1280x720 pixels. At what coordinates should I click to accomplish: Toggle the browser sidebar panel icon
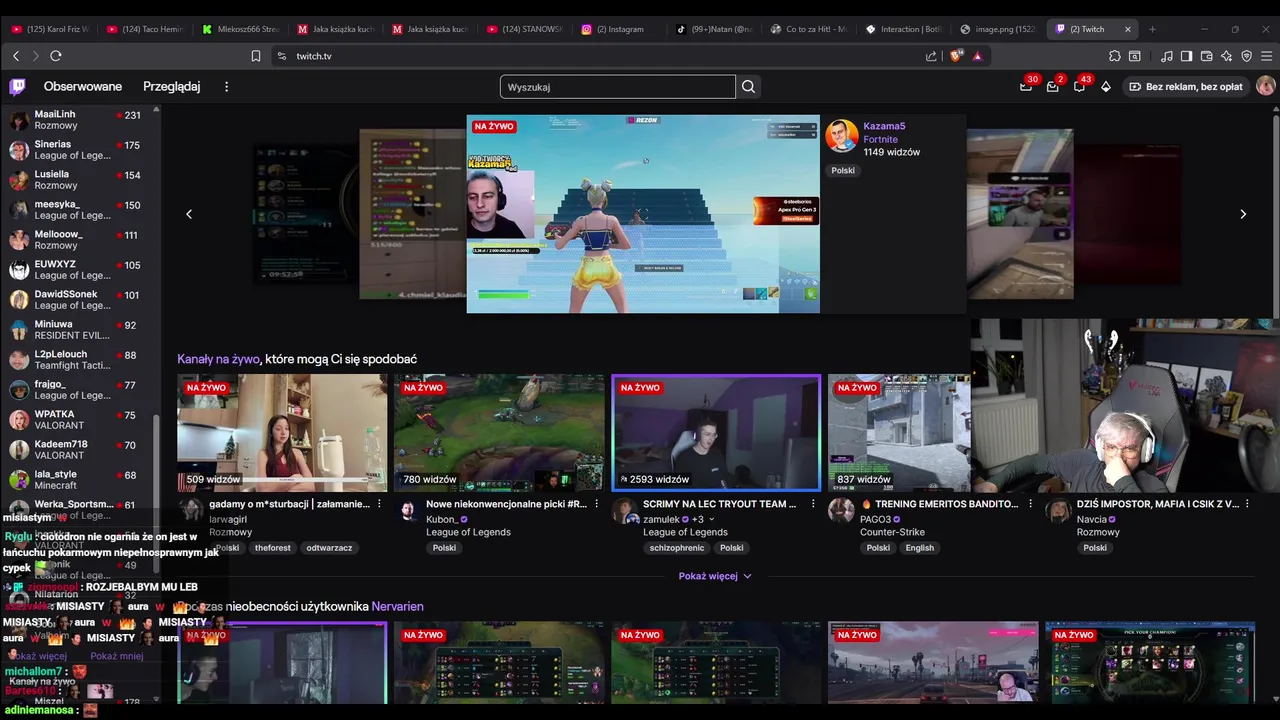point(1187,56)
